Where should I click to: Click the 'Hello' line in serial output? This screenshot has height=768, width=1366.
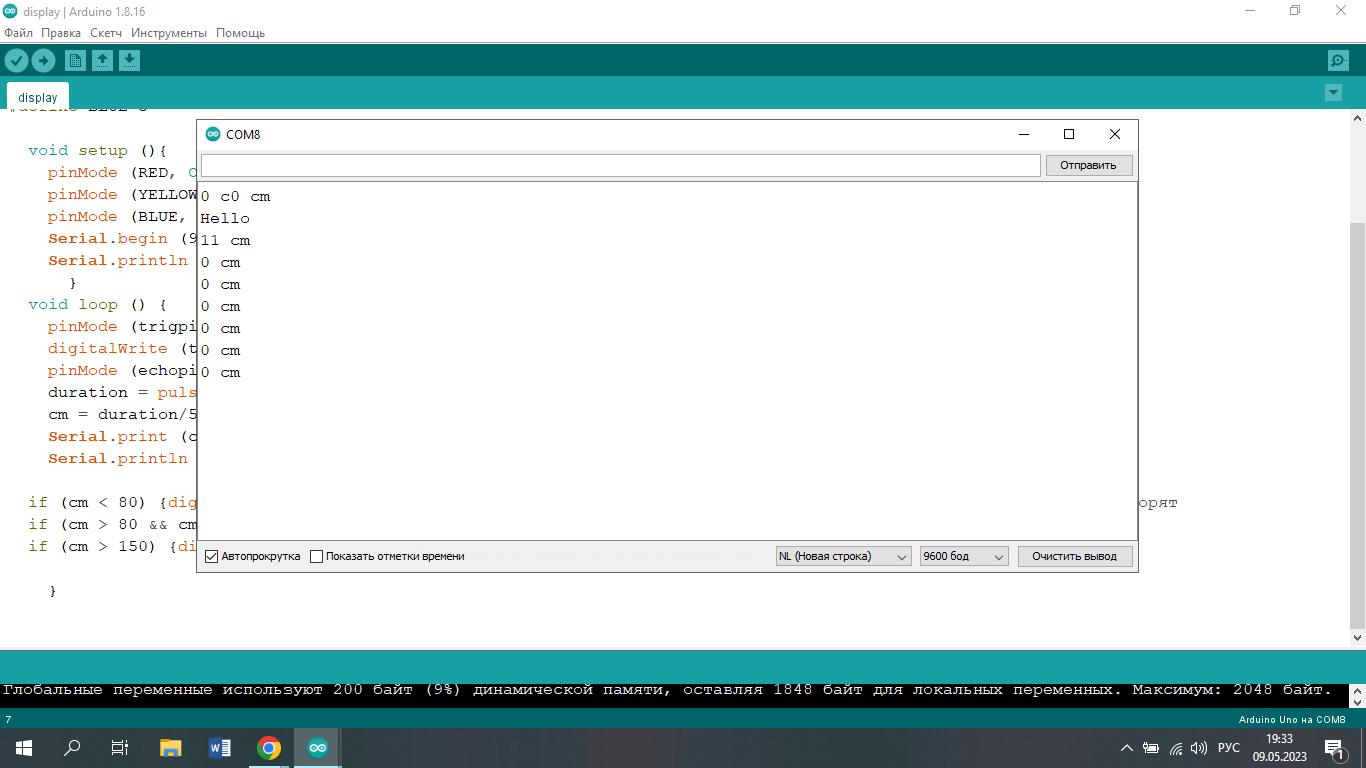click(x=225, y=218)
